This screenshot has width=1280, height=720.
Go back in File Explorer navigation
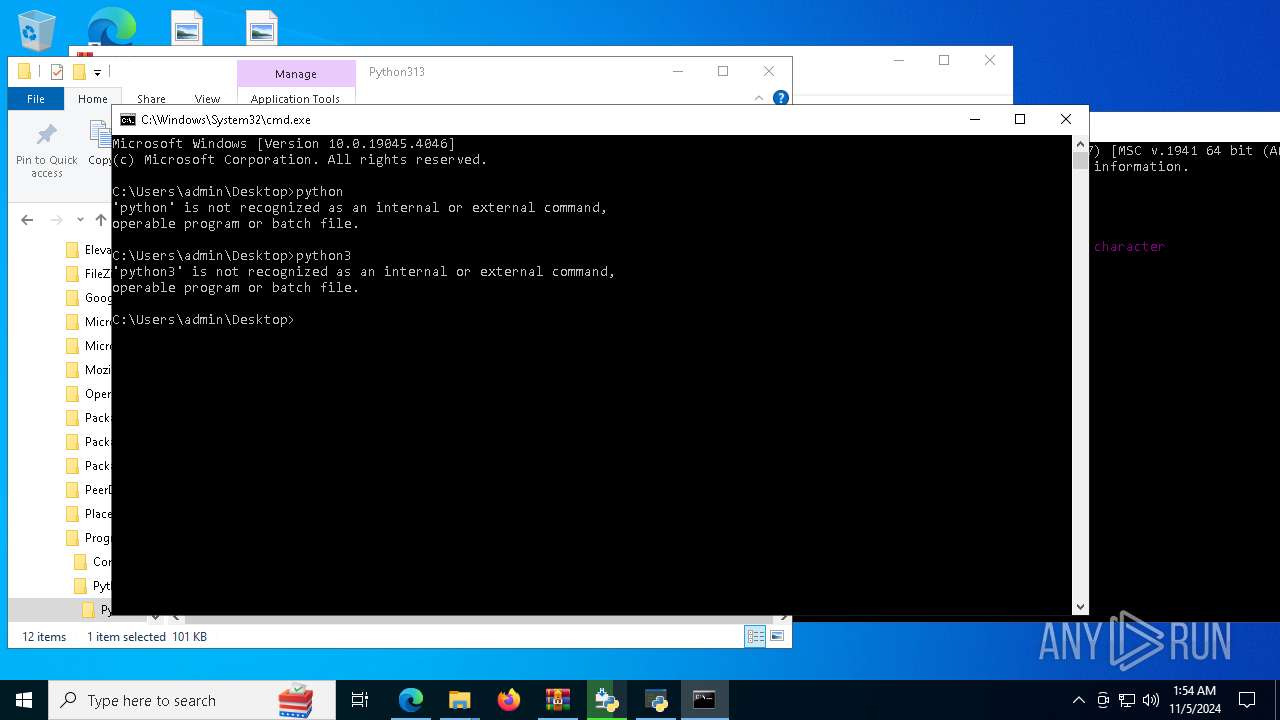[27, 220]
